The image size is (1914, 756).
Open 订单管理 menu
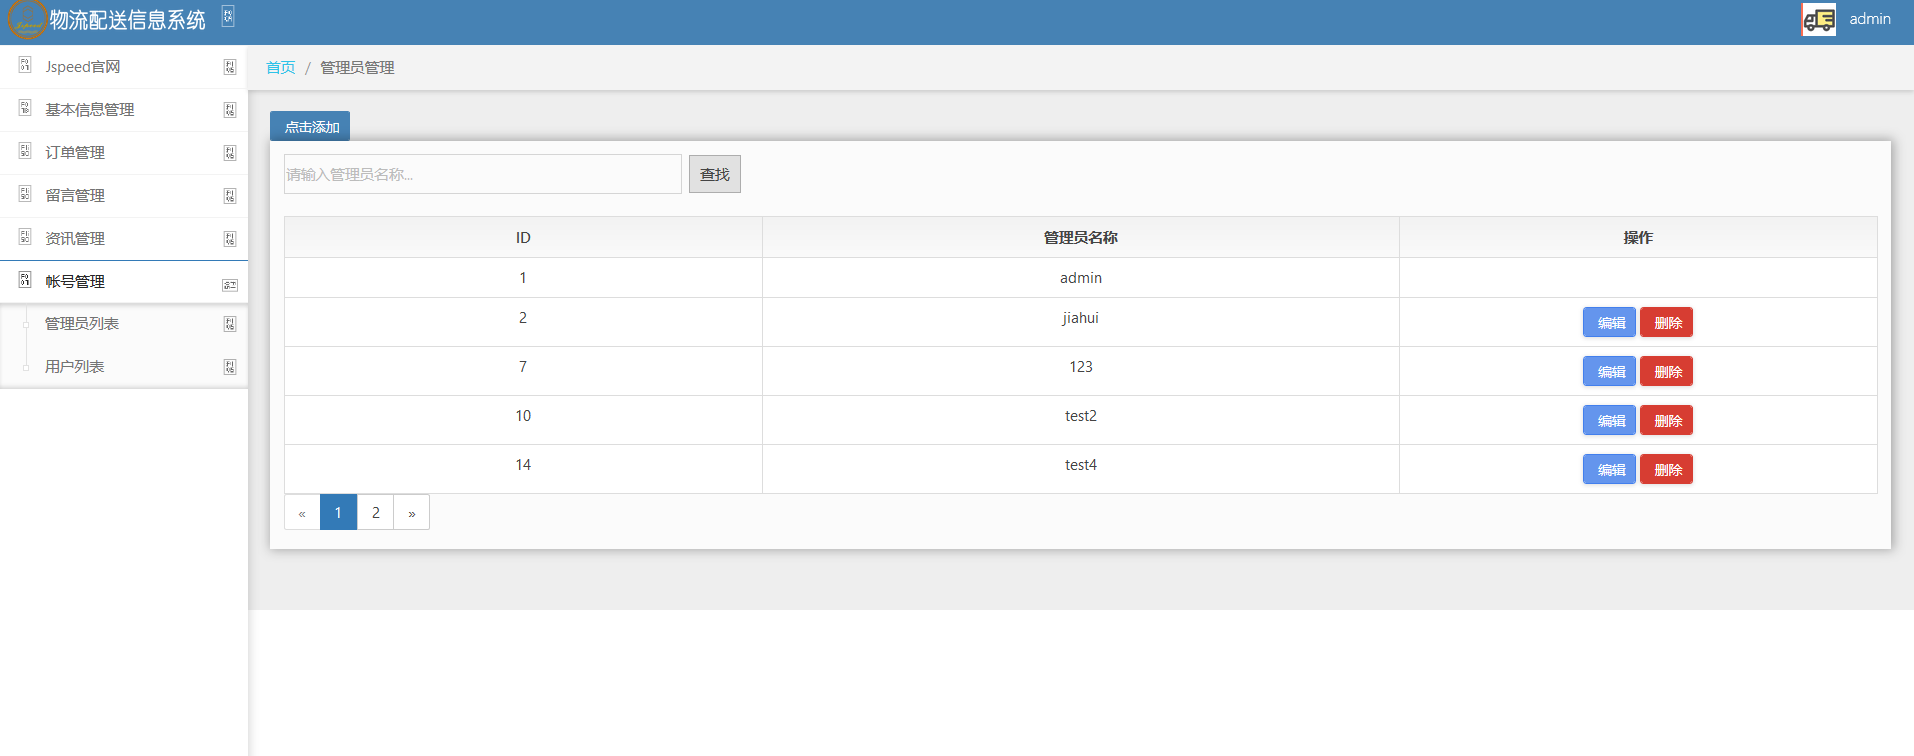click(124, 153)
